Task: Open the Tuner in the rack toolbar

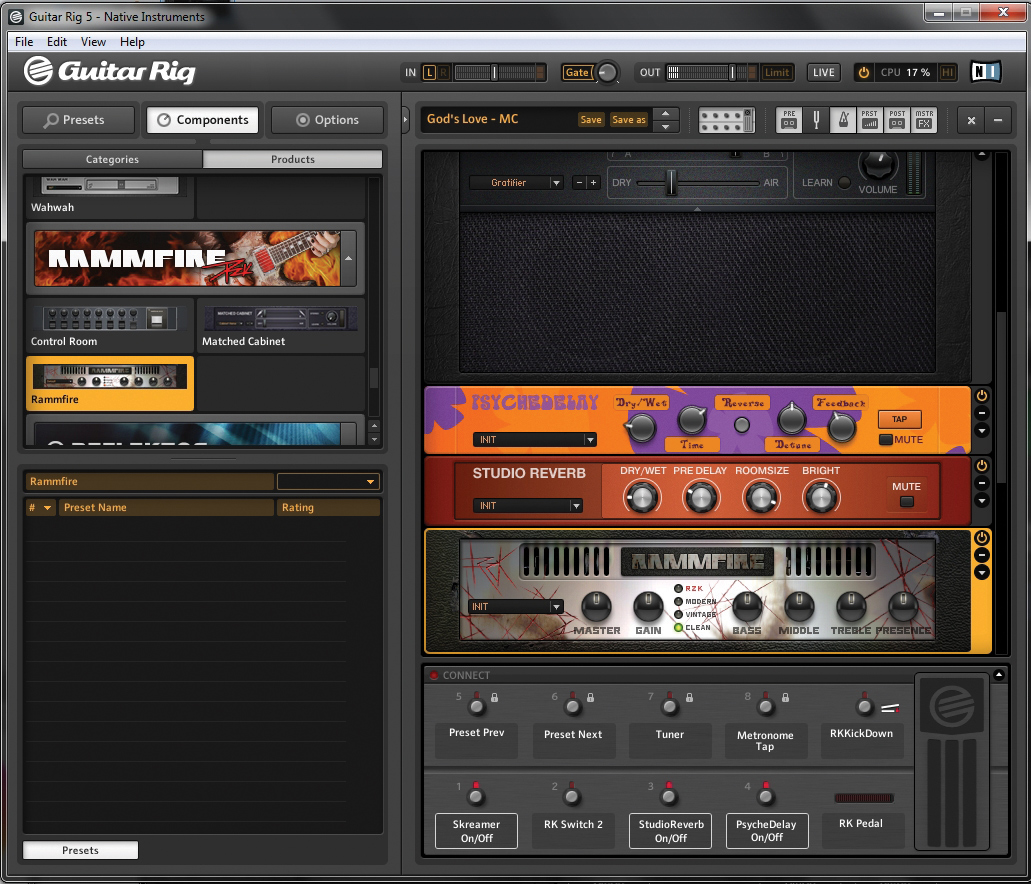Action: (x=816, y=120)
